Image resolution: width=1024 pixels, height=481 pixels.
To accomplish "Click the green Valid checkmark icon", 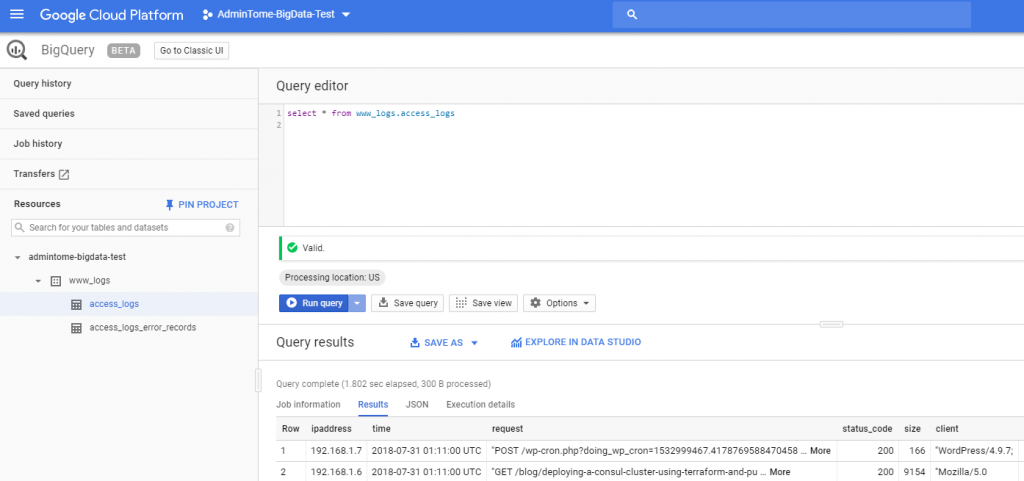I will coord(293,248).
